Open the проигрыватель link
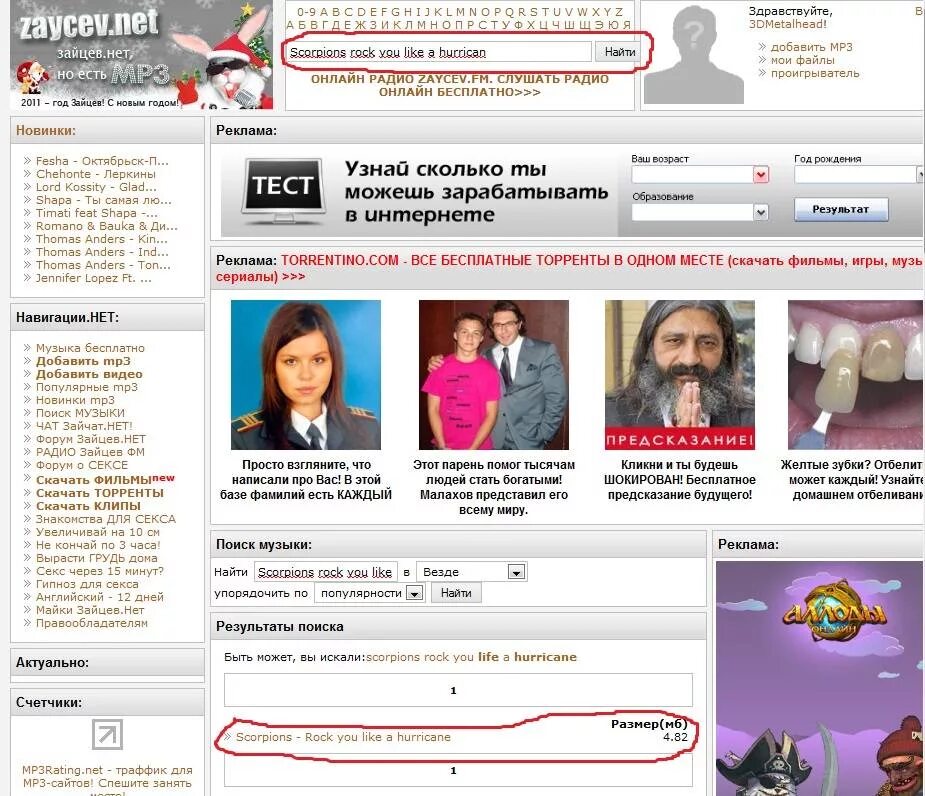The image size is (925, 796). tap(815, 73)
